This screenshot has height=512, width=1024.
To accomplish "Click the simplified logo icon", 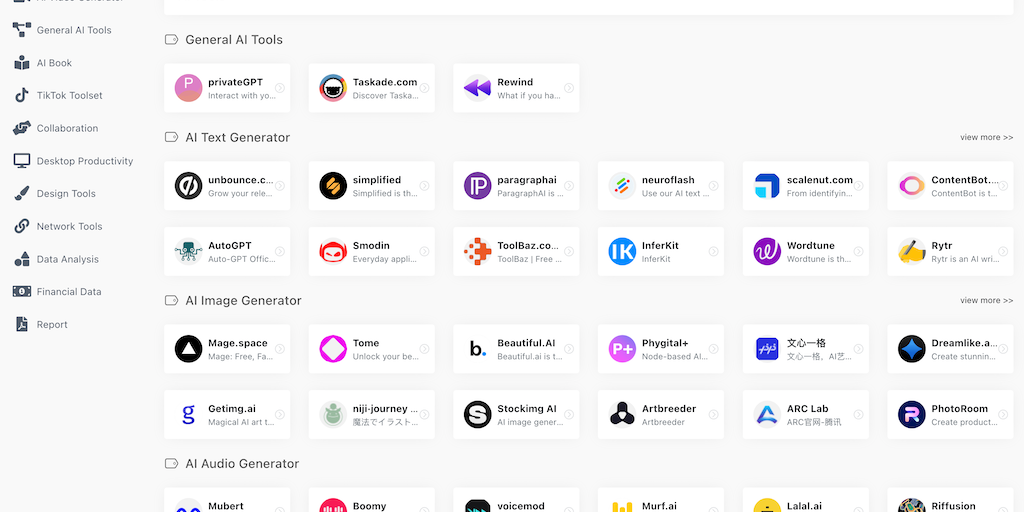I will click(x=333, y=186).
